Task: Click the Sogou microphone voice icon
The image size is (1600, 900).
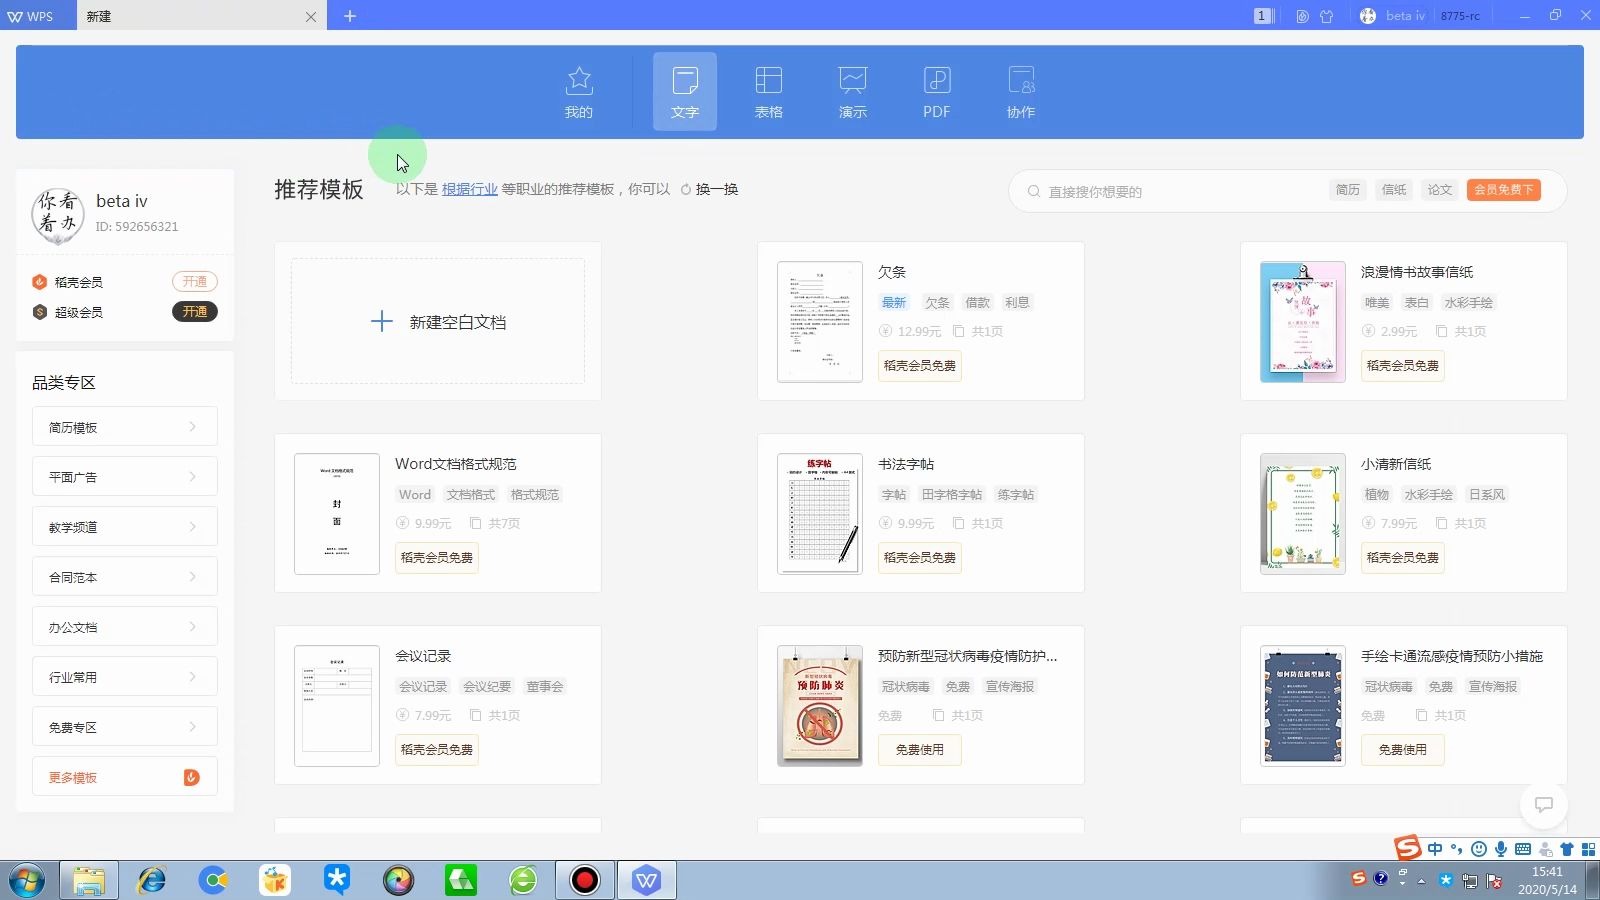Action: click(1501, 849)
